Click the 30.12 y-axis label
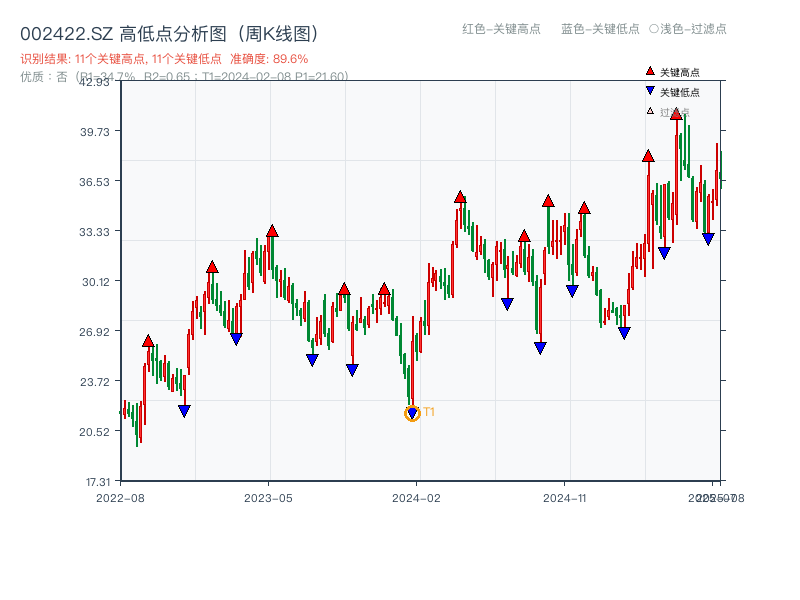The width and height of the screenshot is (800, 600). 96,282
